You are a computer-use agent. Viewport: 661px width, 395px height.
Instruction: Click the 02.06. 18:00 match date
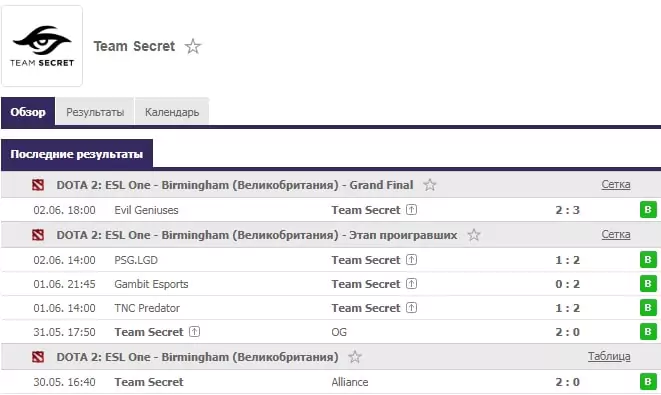pos(64,210)
